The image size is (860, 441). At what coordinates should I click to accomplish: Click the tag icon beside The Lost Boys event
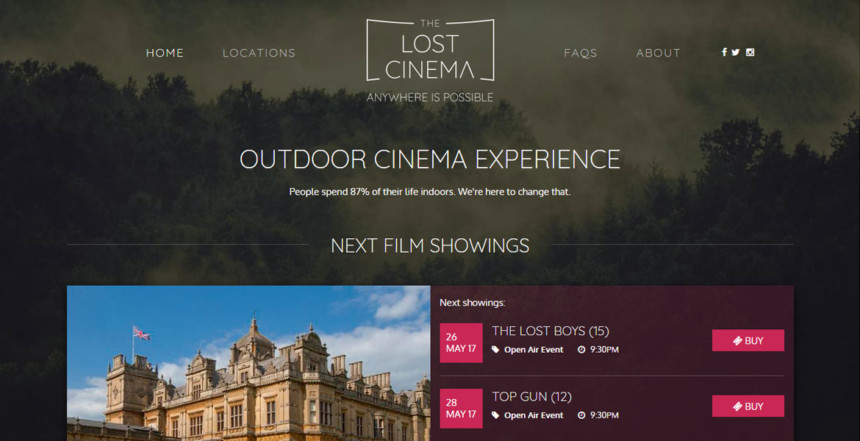tap(495, 349)
